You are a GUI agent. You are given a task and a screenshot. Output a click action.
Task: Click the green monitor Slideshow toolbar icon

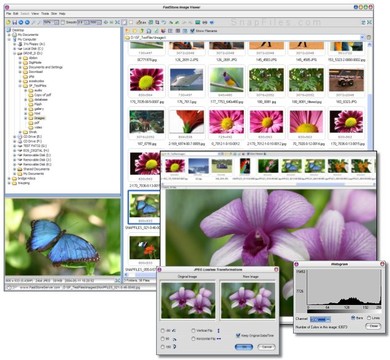[197, 22]
